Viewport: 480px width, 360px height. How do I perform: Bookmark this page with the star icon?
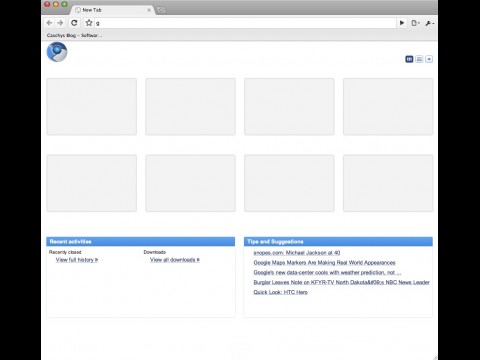[x=89, y=23]
